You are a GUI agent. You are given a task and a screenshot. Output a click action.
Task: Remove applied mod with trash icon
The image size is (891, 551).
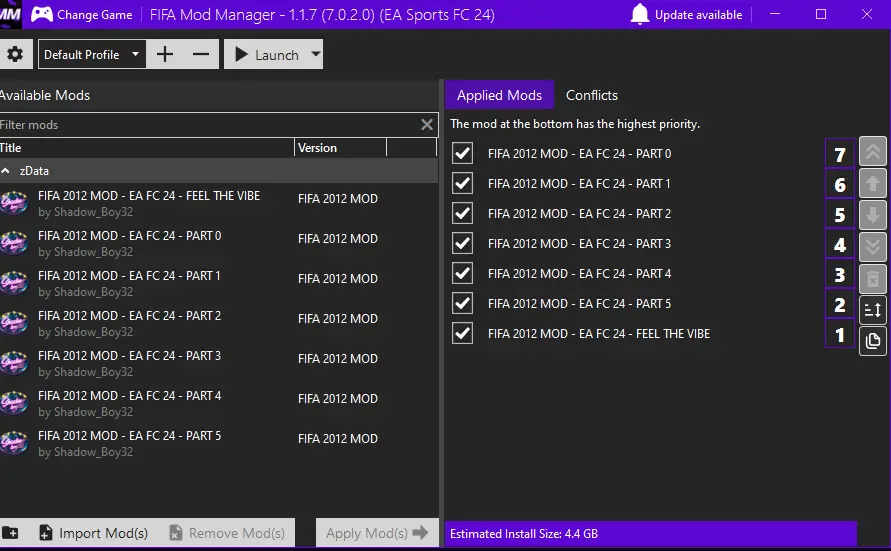(873, 279)
